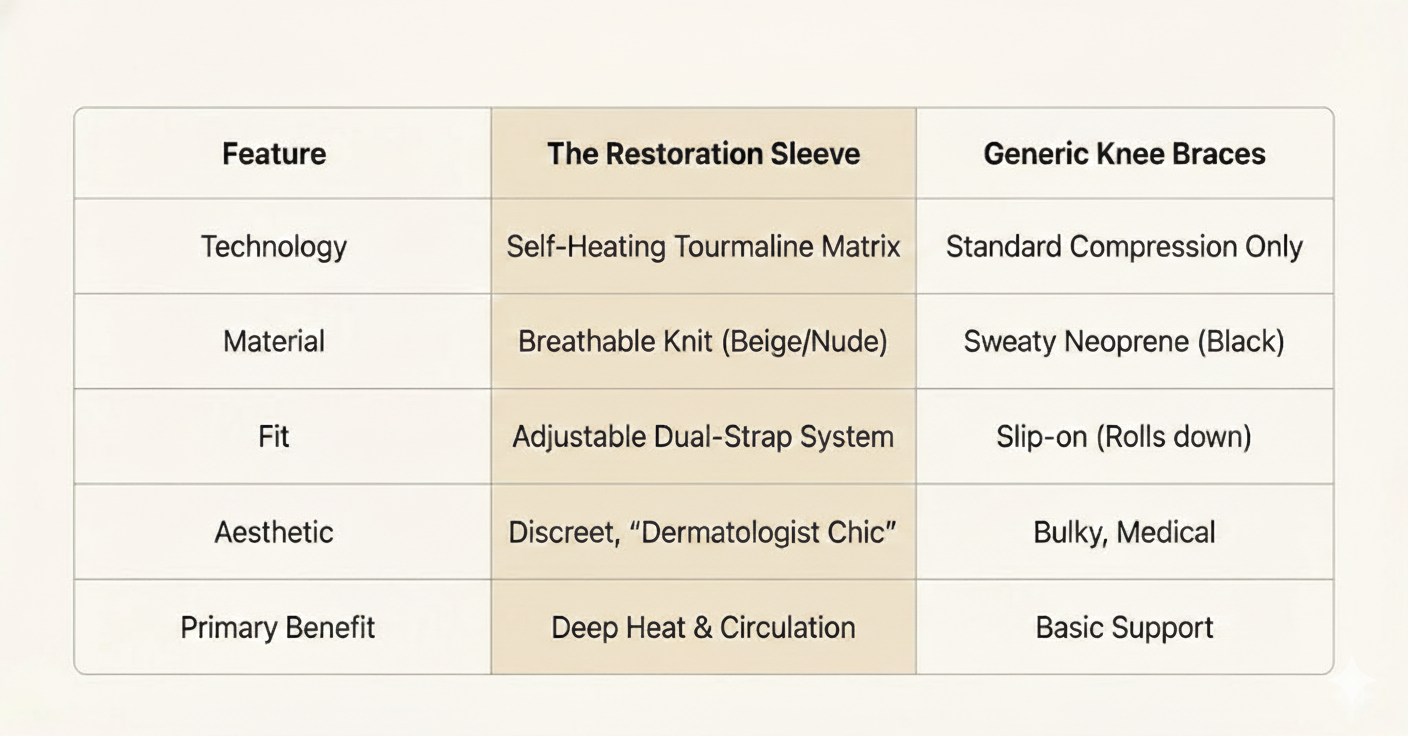Select "The Restoration Sleeve" column header
This screenshot has width=1408, height=736.
(703, 154)
